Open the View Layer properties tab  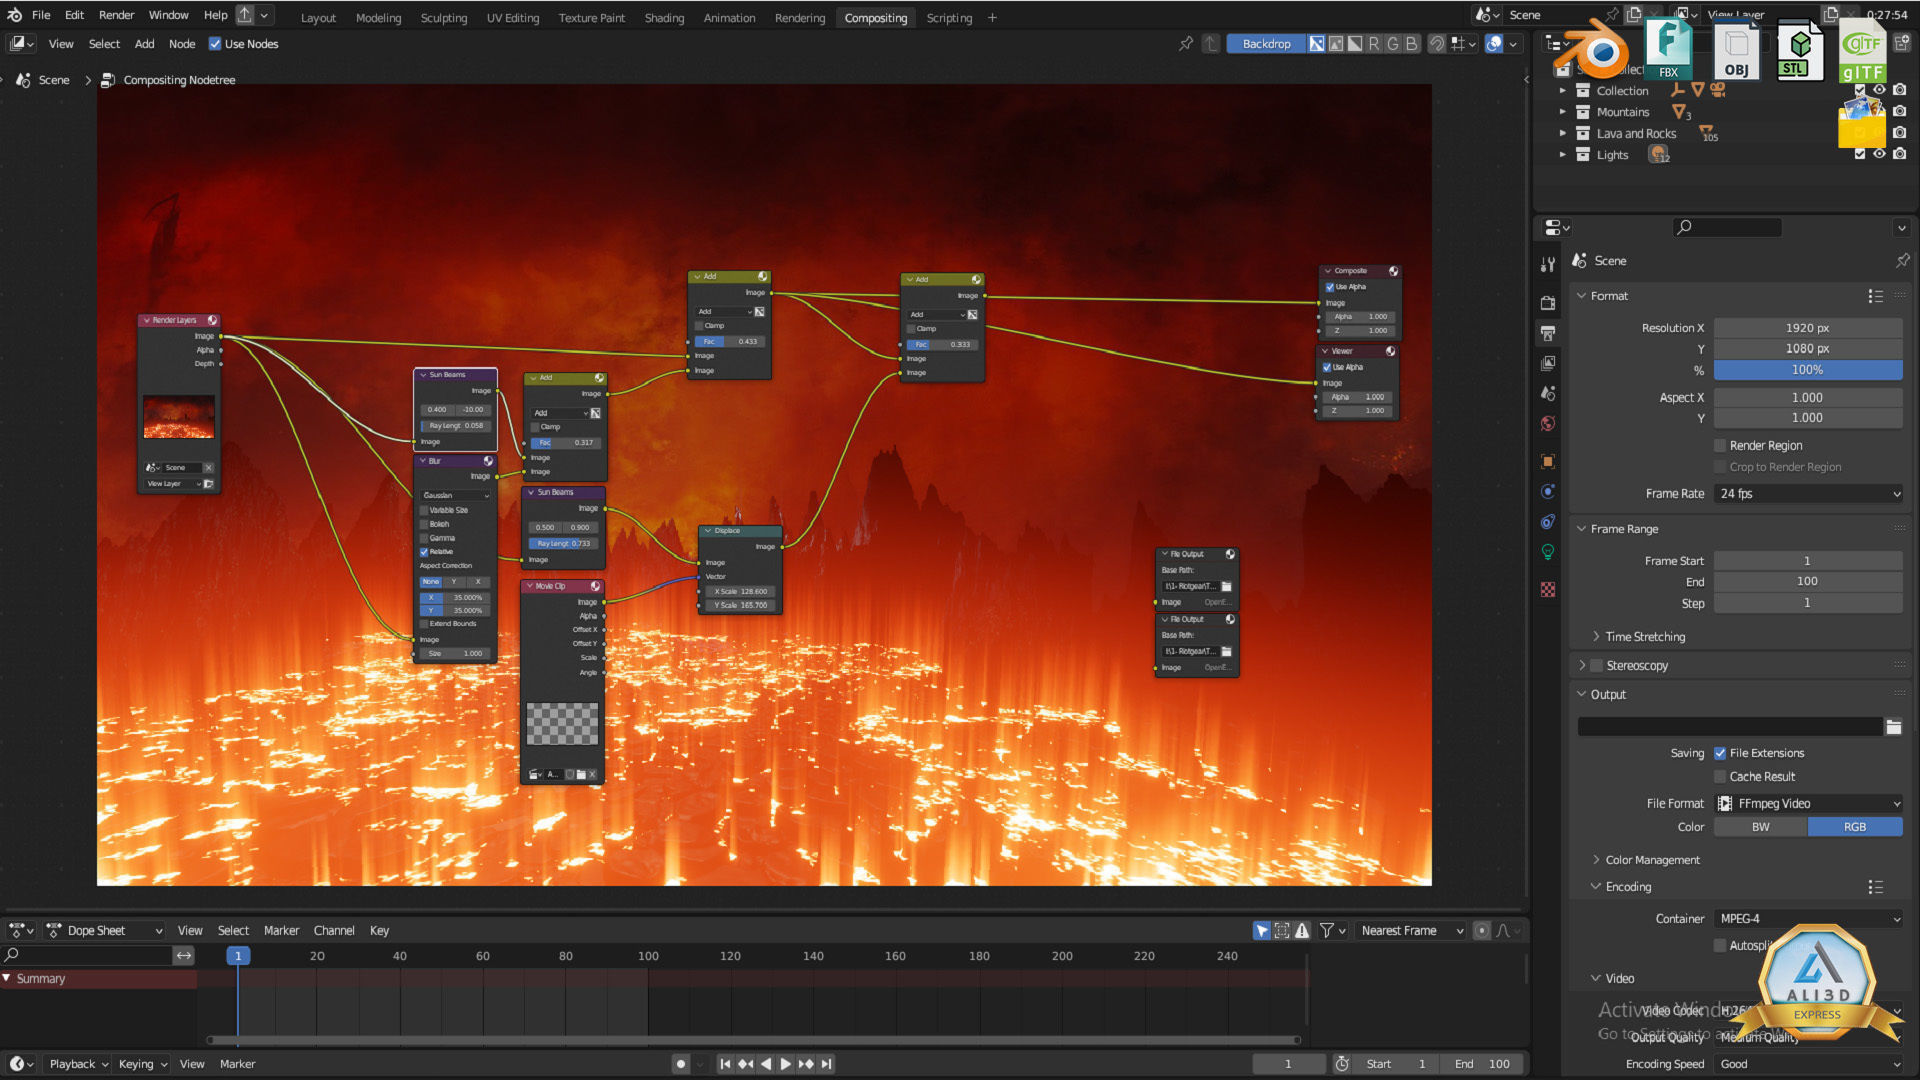tap(1548, 363)
